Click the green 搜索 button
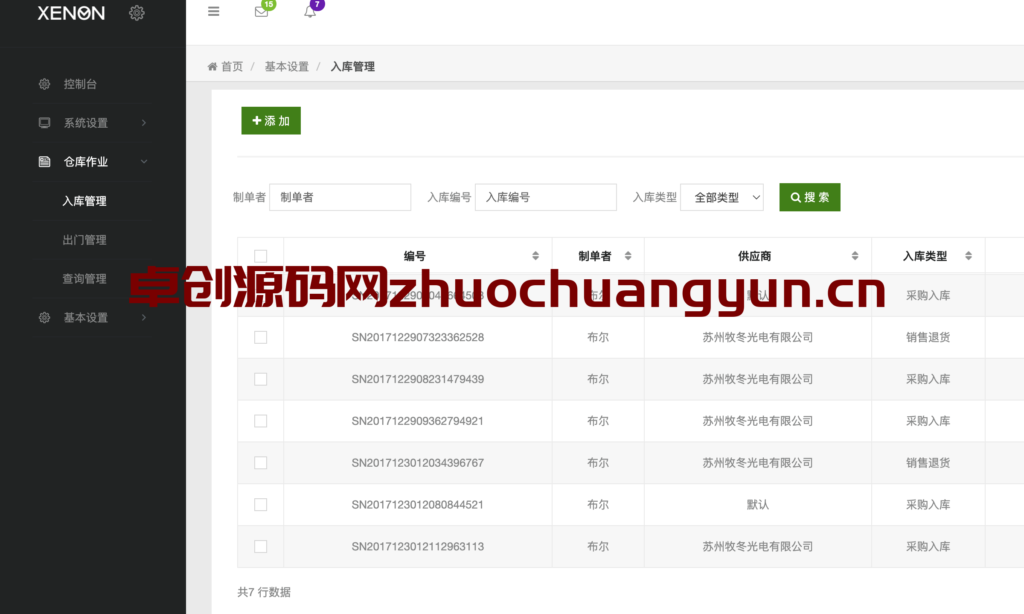The height and width of the screenshot is (614, 1024). [x=810, y=197]
